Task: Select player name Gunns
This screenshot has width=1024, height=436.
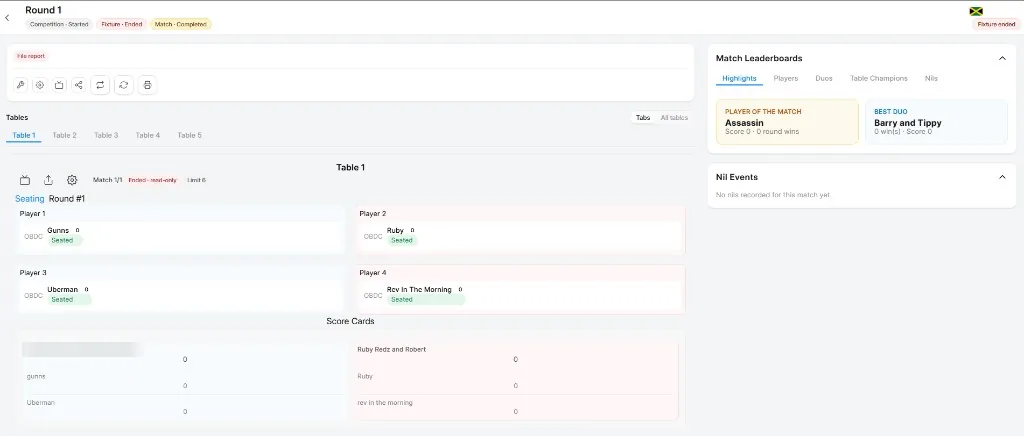Action: coord(58,230)
